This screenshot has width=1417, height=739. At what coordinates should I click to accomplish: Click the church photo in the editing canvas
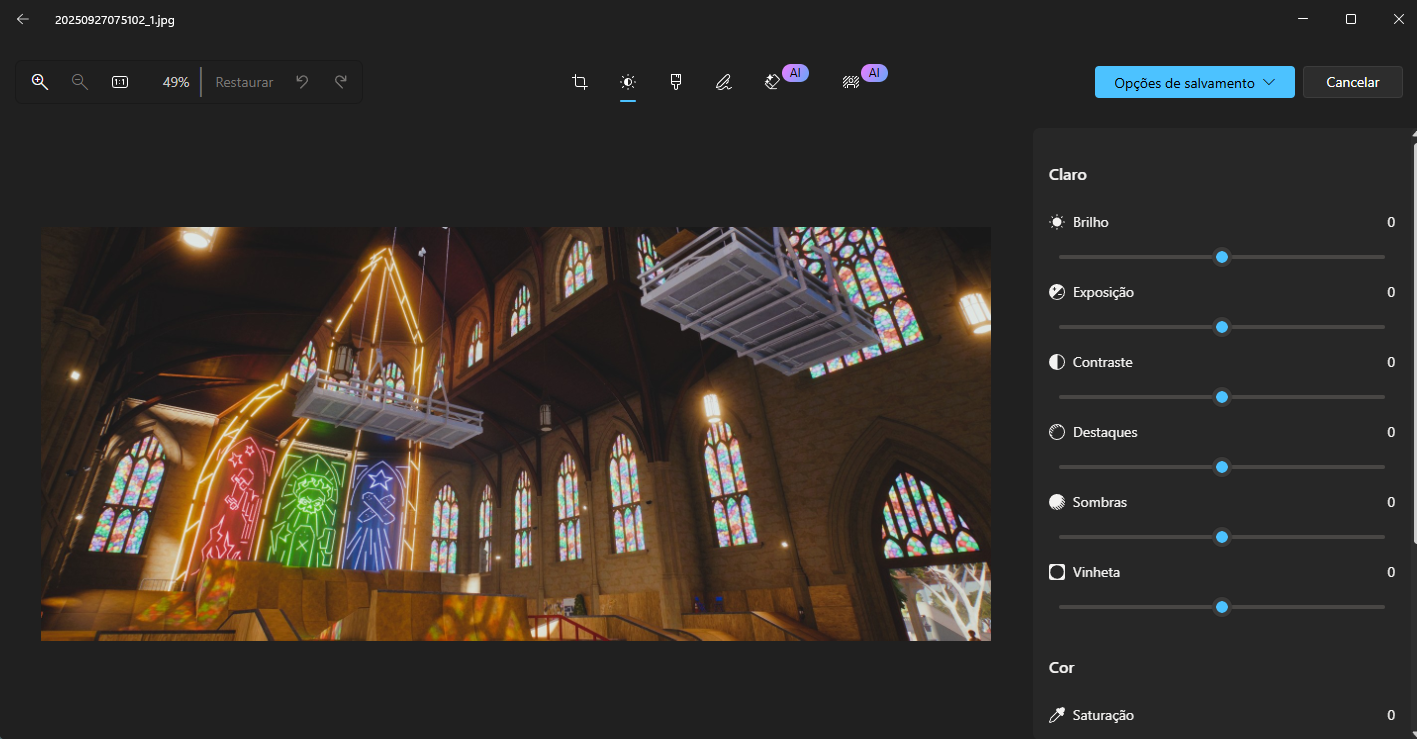516,433
